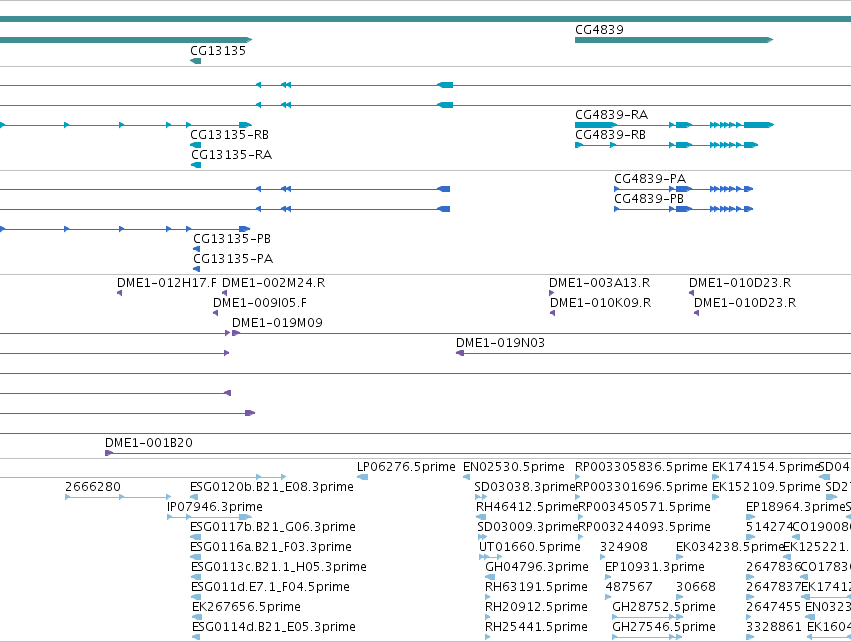The height and width of the screenshot is (642, 851).
Task: Select EP10931.3prime label
Action: point(655,567)
